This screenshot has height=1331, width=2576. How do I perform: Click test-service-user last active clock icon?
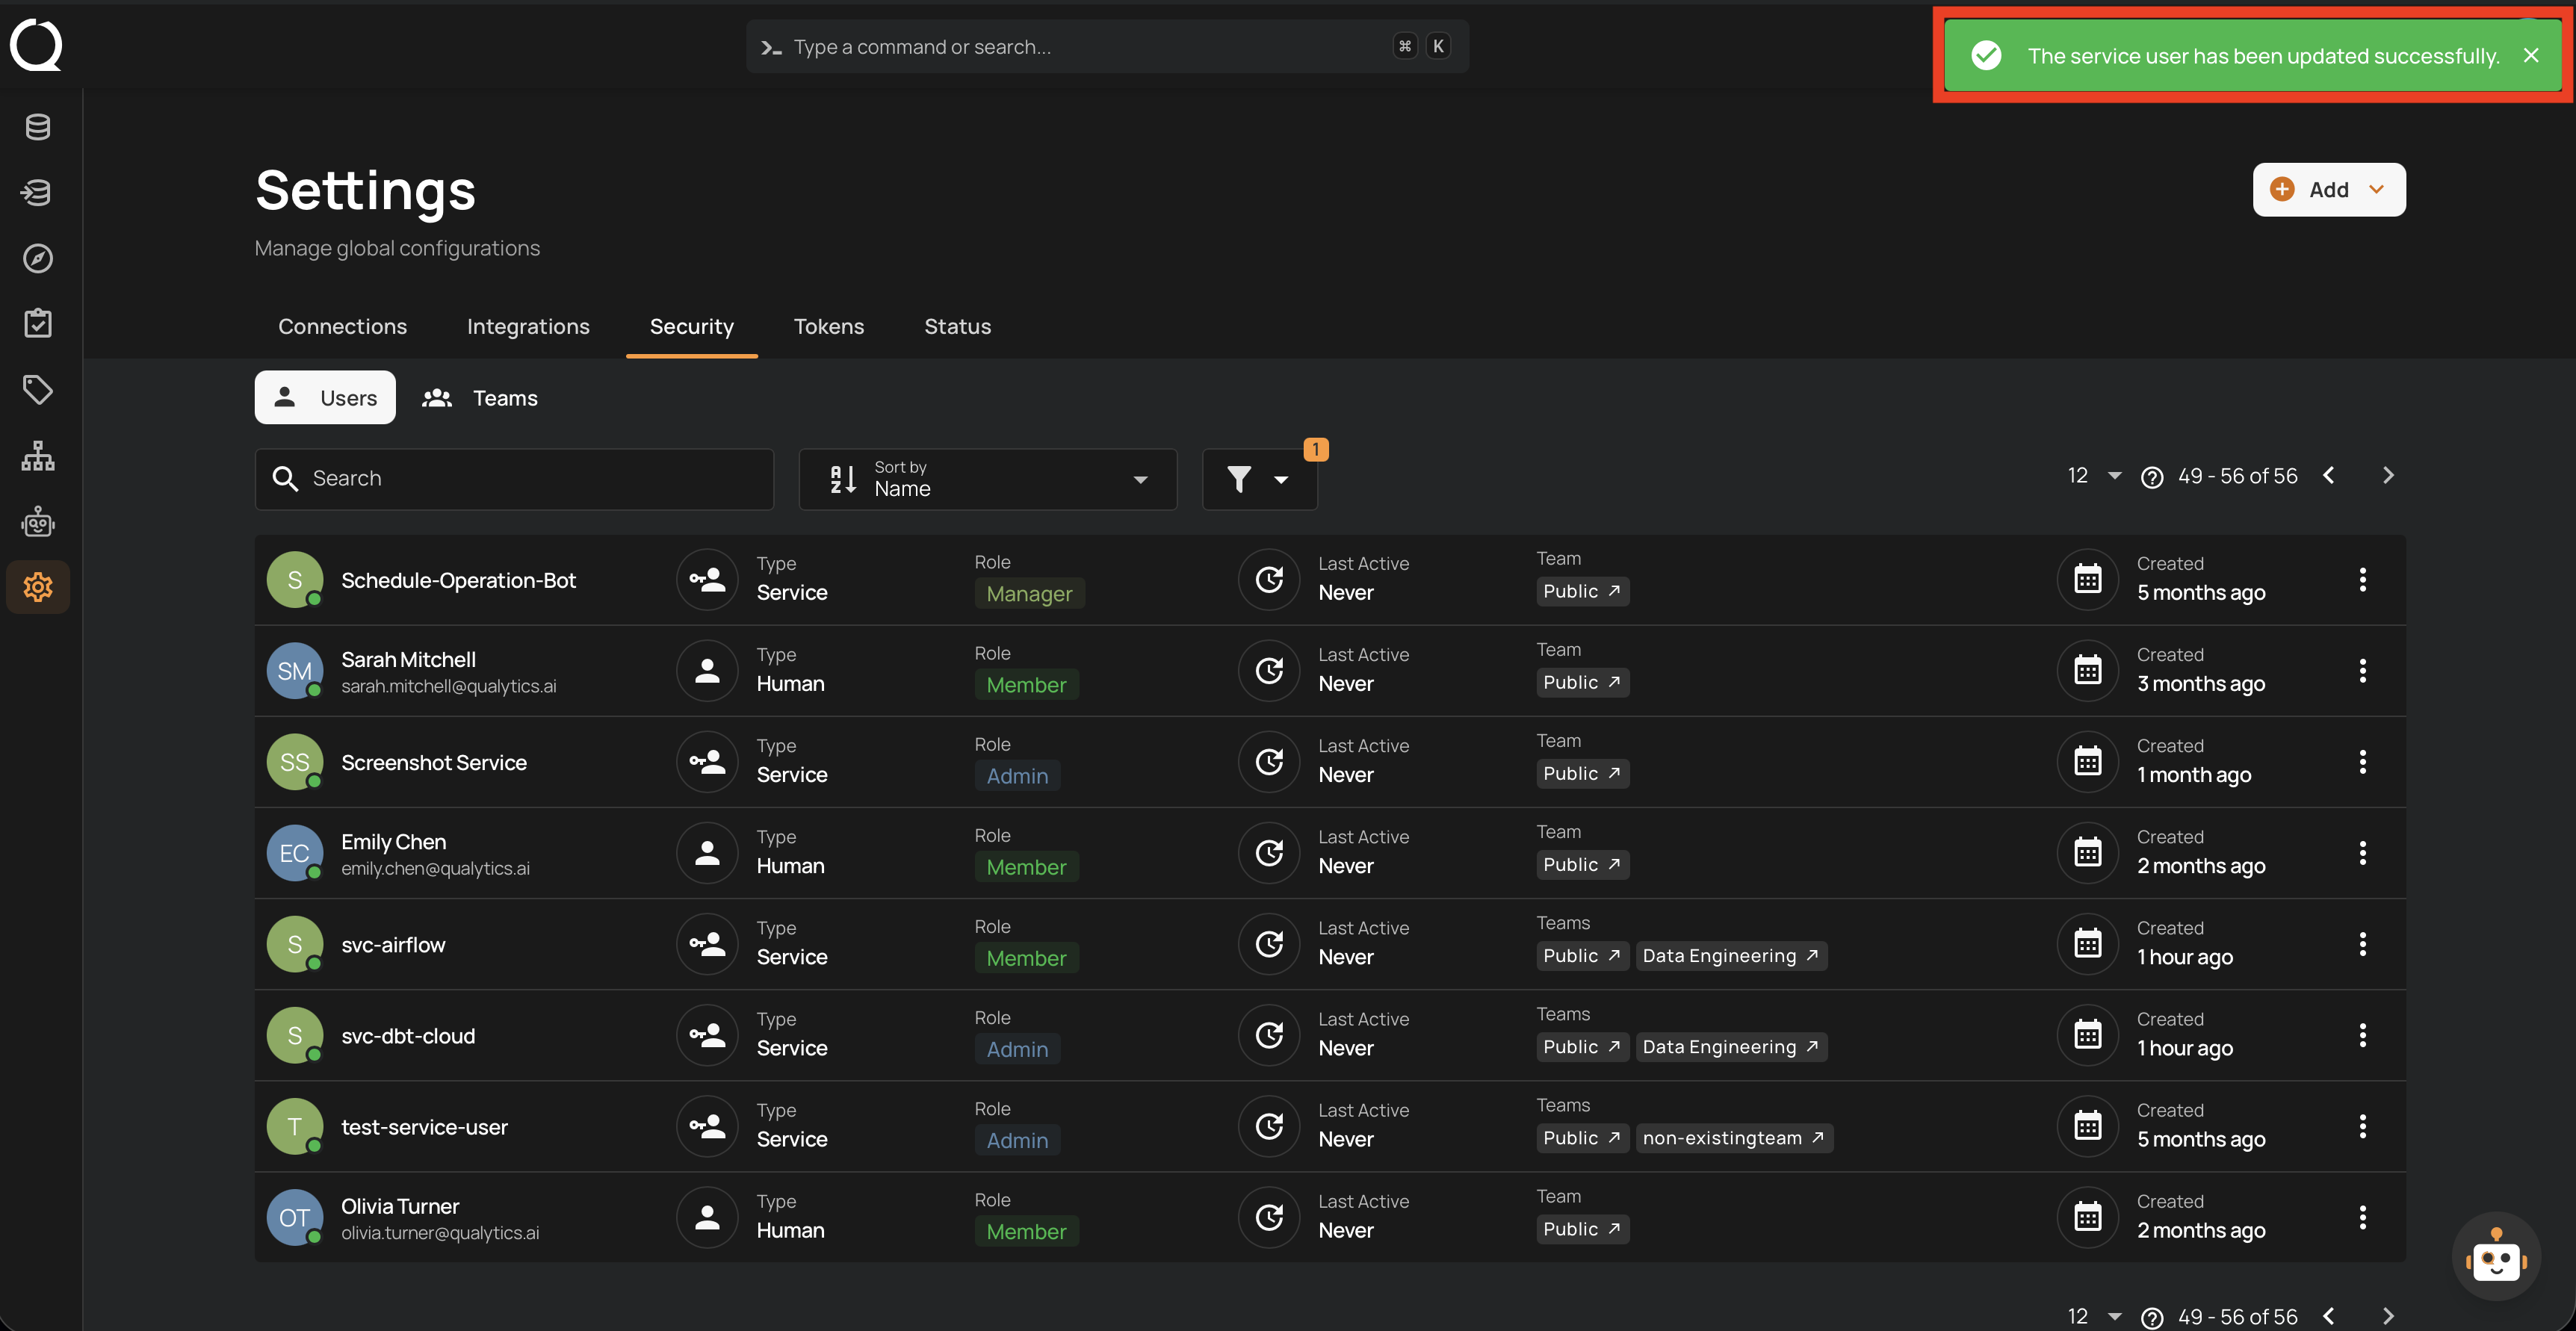tap(1269, 1126)
